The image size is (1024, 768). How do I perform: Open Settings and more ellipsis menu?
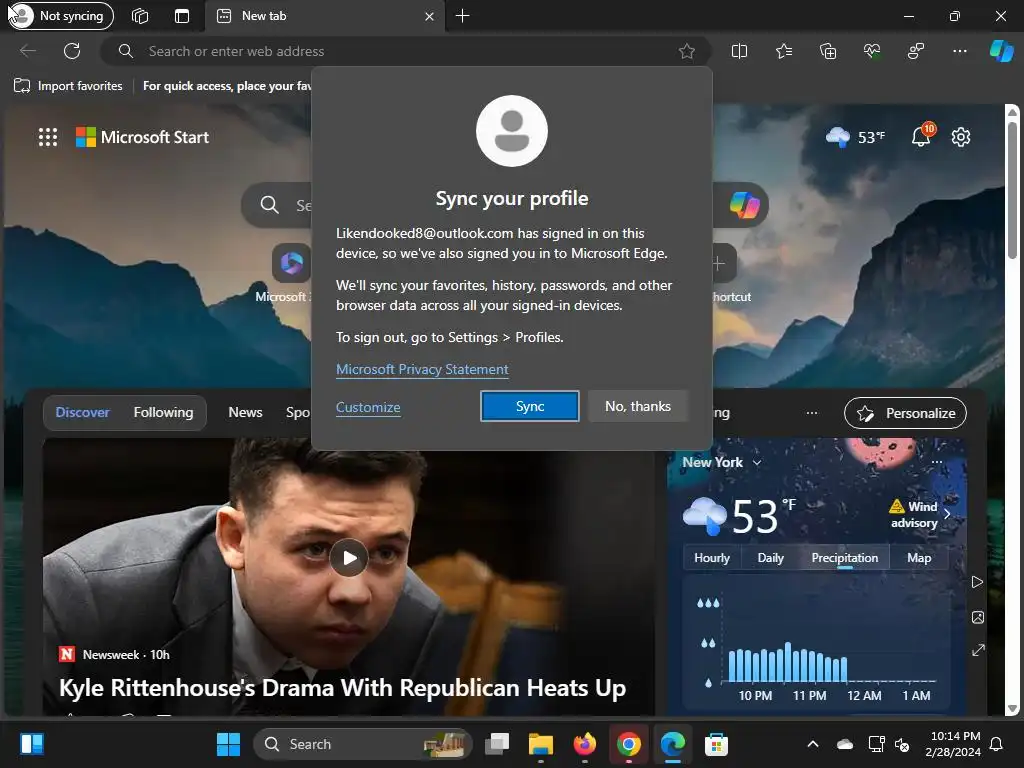pyautogui.click(x=959, y=51)
